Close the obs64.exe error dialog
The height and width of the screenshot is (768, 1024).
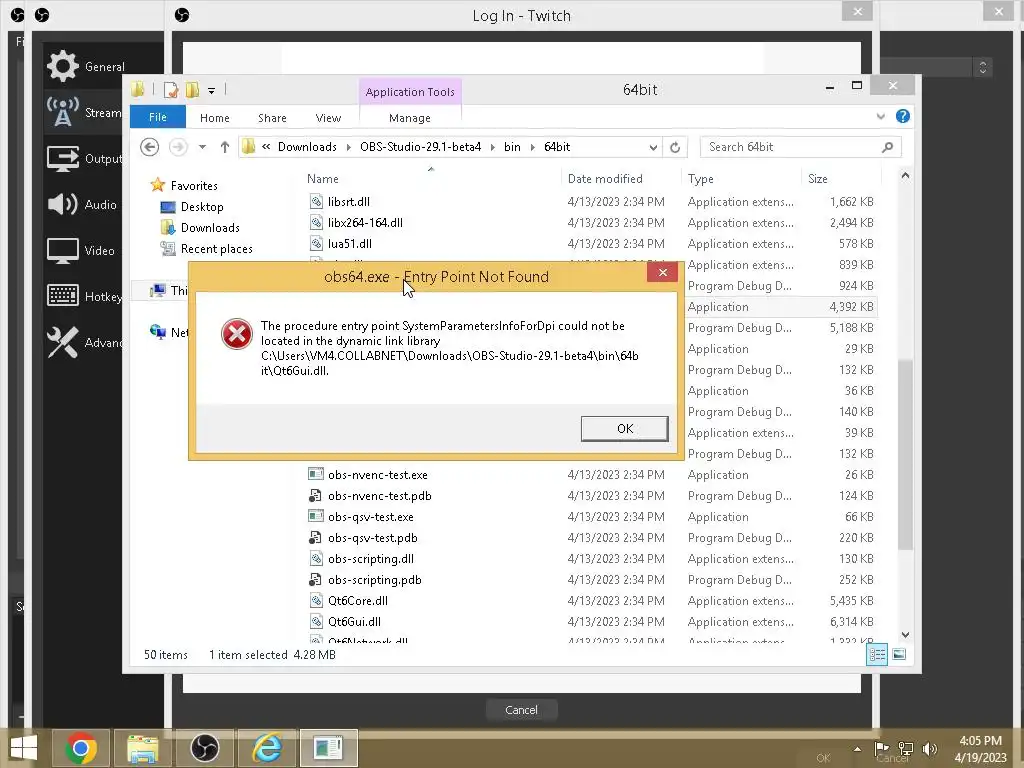[x=662, y=272]
